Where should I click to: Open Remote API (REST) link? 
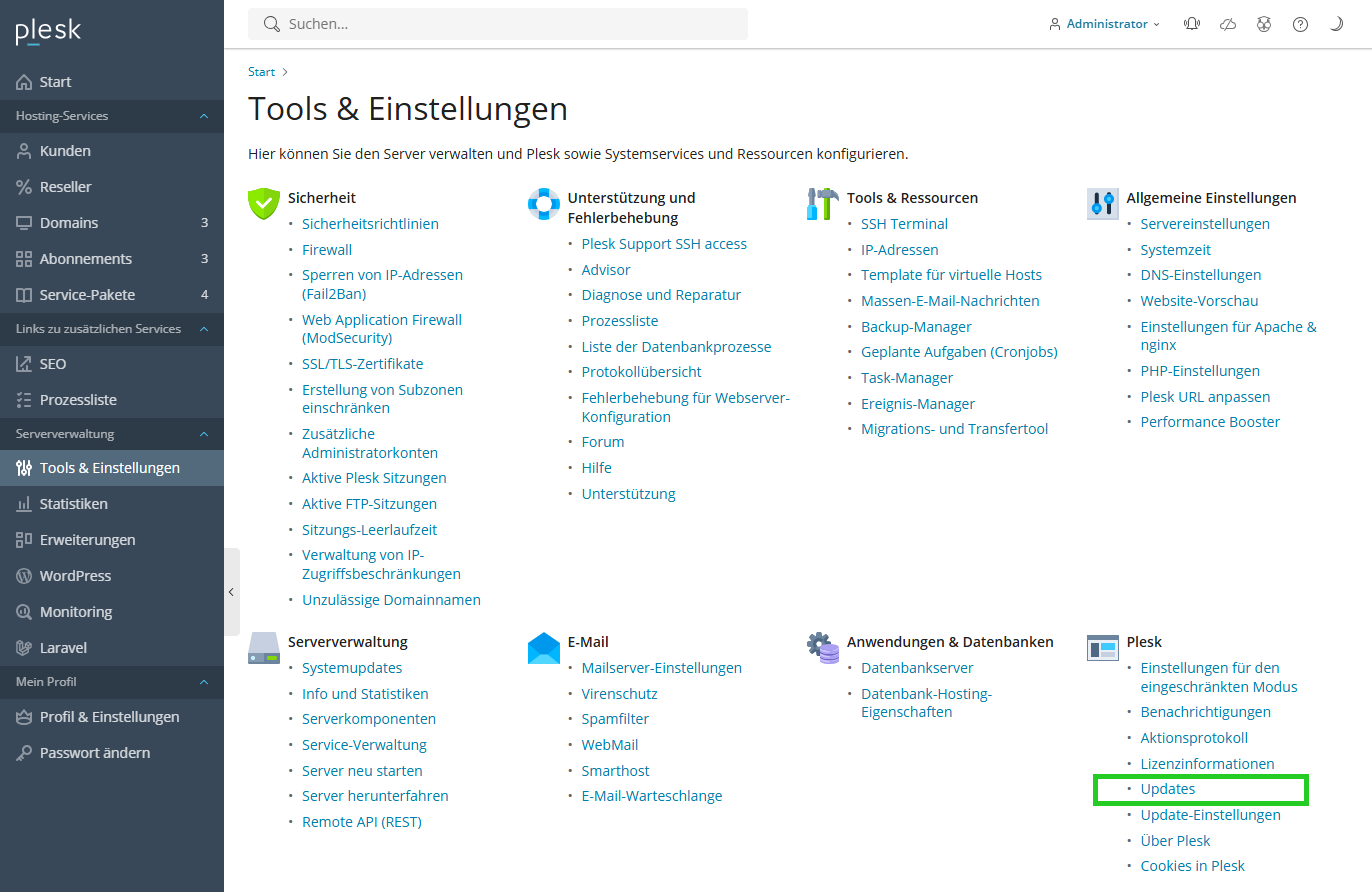(362, 822)
